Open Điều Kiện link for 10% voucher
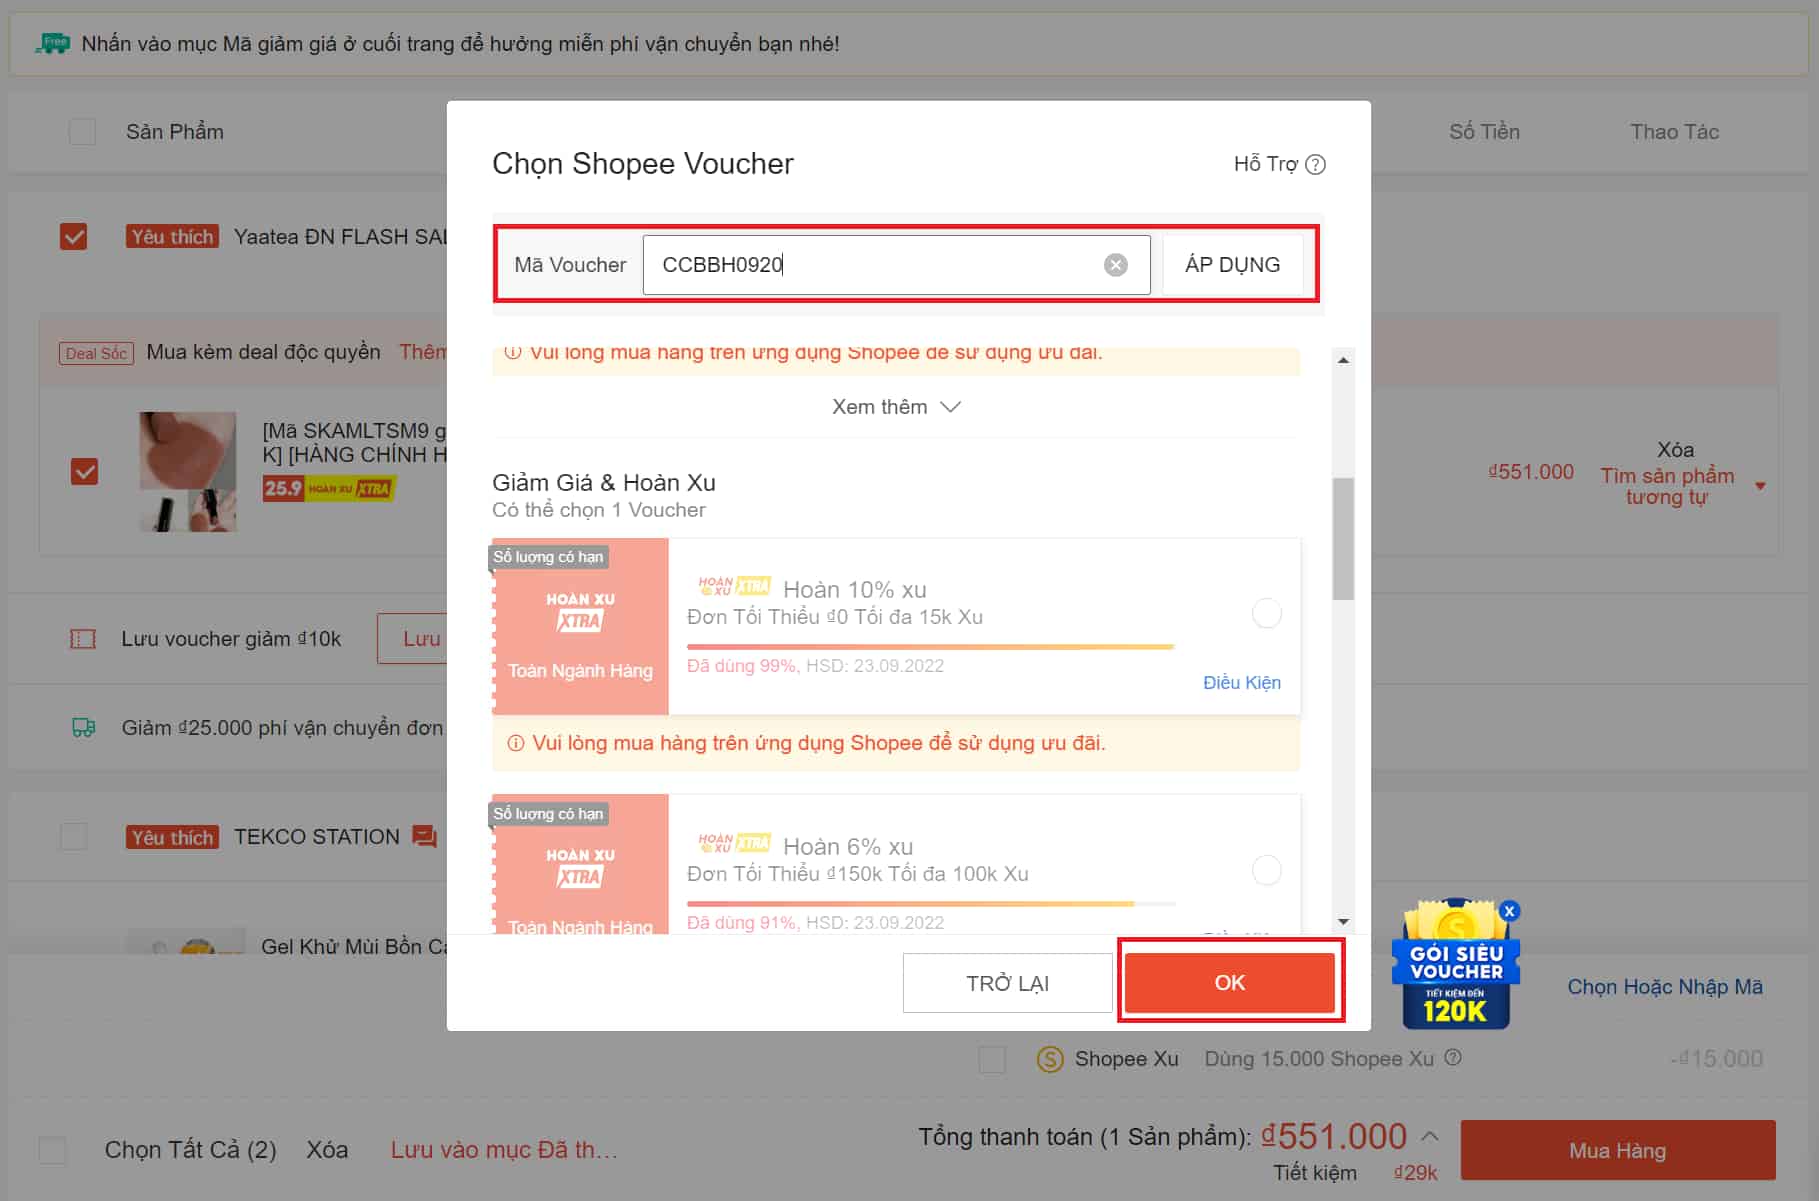This screenshot has width=1819, height=1201. coord(1241,682)
